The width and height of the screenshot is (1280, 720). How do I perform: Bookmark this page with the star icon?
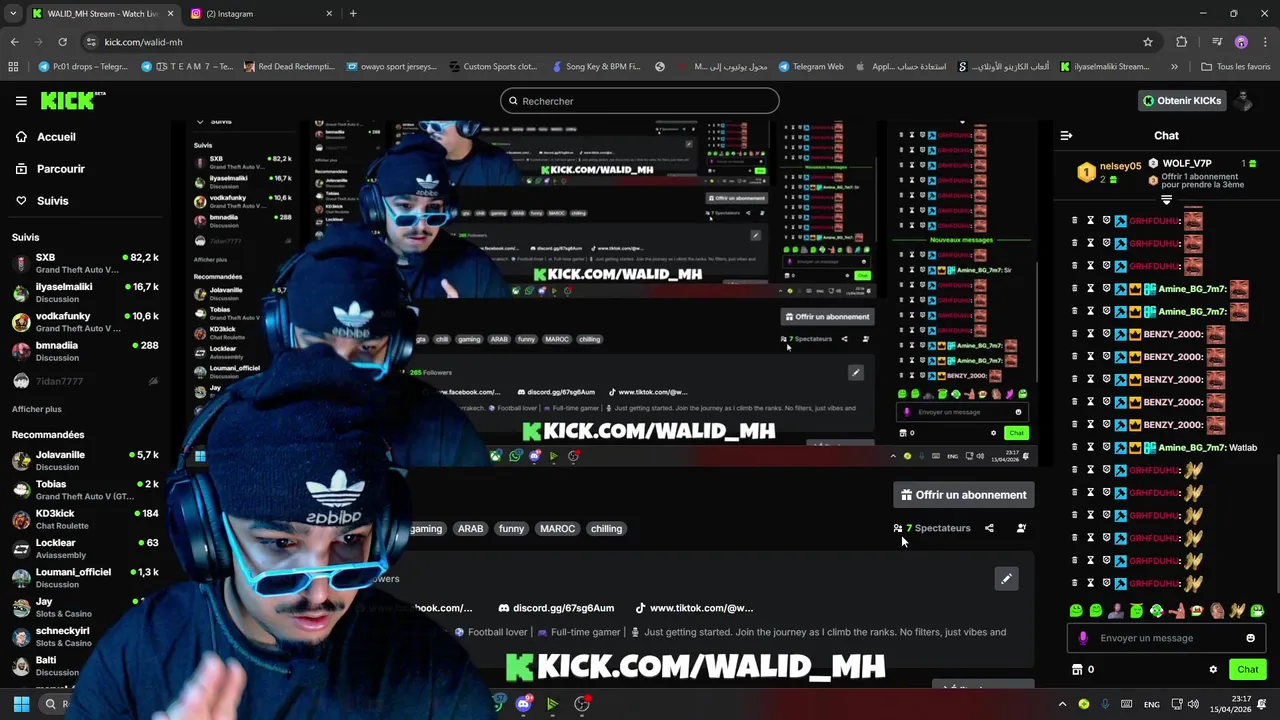click(x=1148, y=42)
